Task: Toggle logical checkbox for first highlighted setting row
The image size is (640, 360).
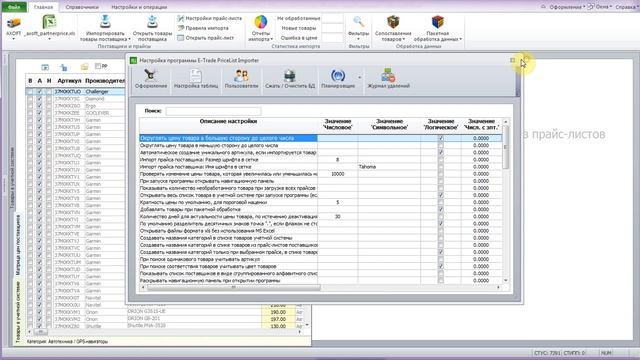Action: (x=440, y=138)
